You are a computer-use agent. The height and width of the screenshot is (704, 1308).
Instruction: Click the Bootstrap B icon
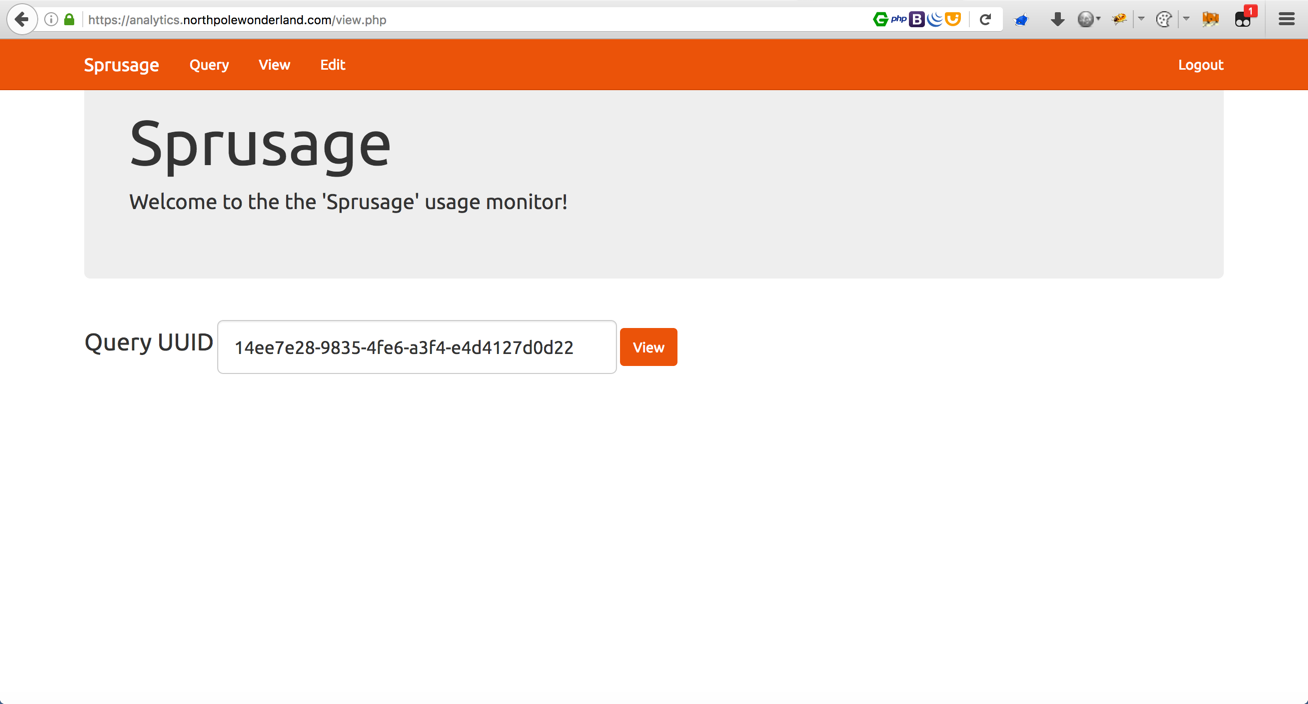pyautogui.click(x=917, y=19)
